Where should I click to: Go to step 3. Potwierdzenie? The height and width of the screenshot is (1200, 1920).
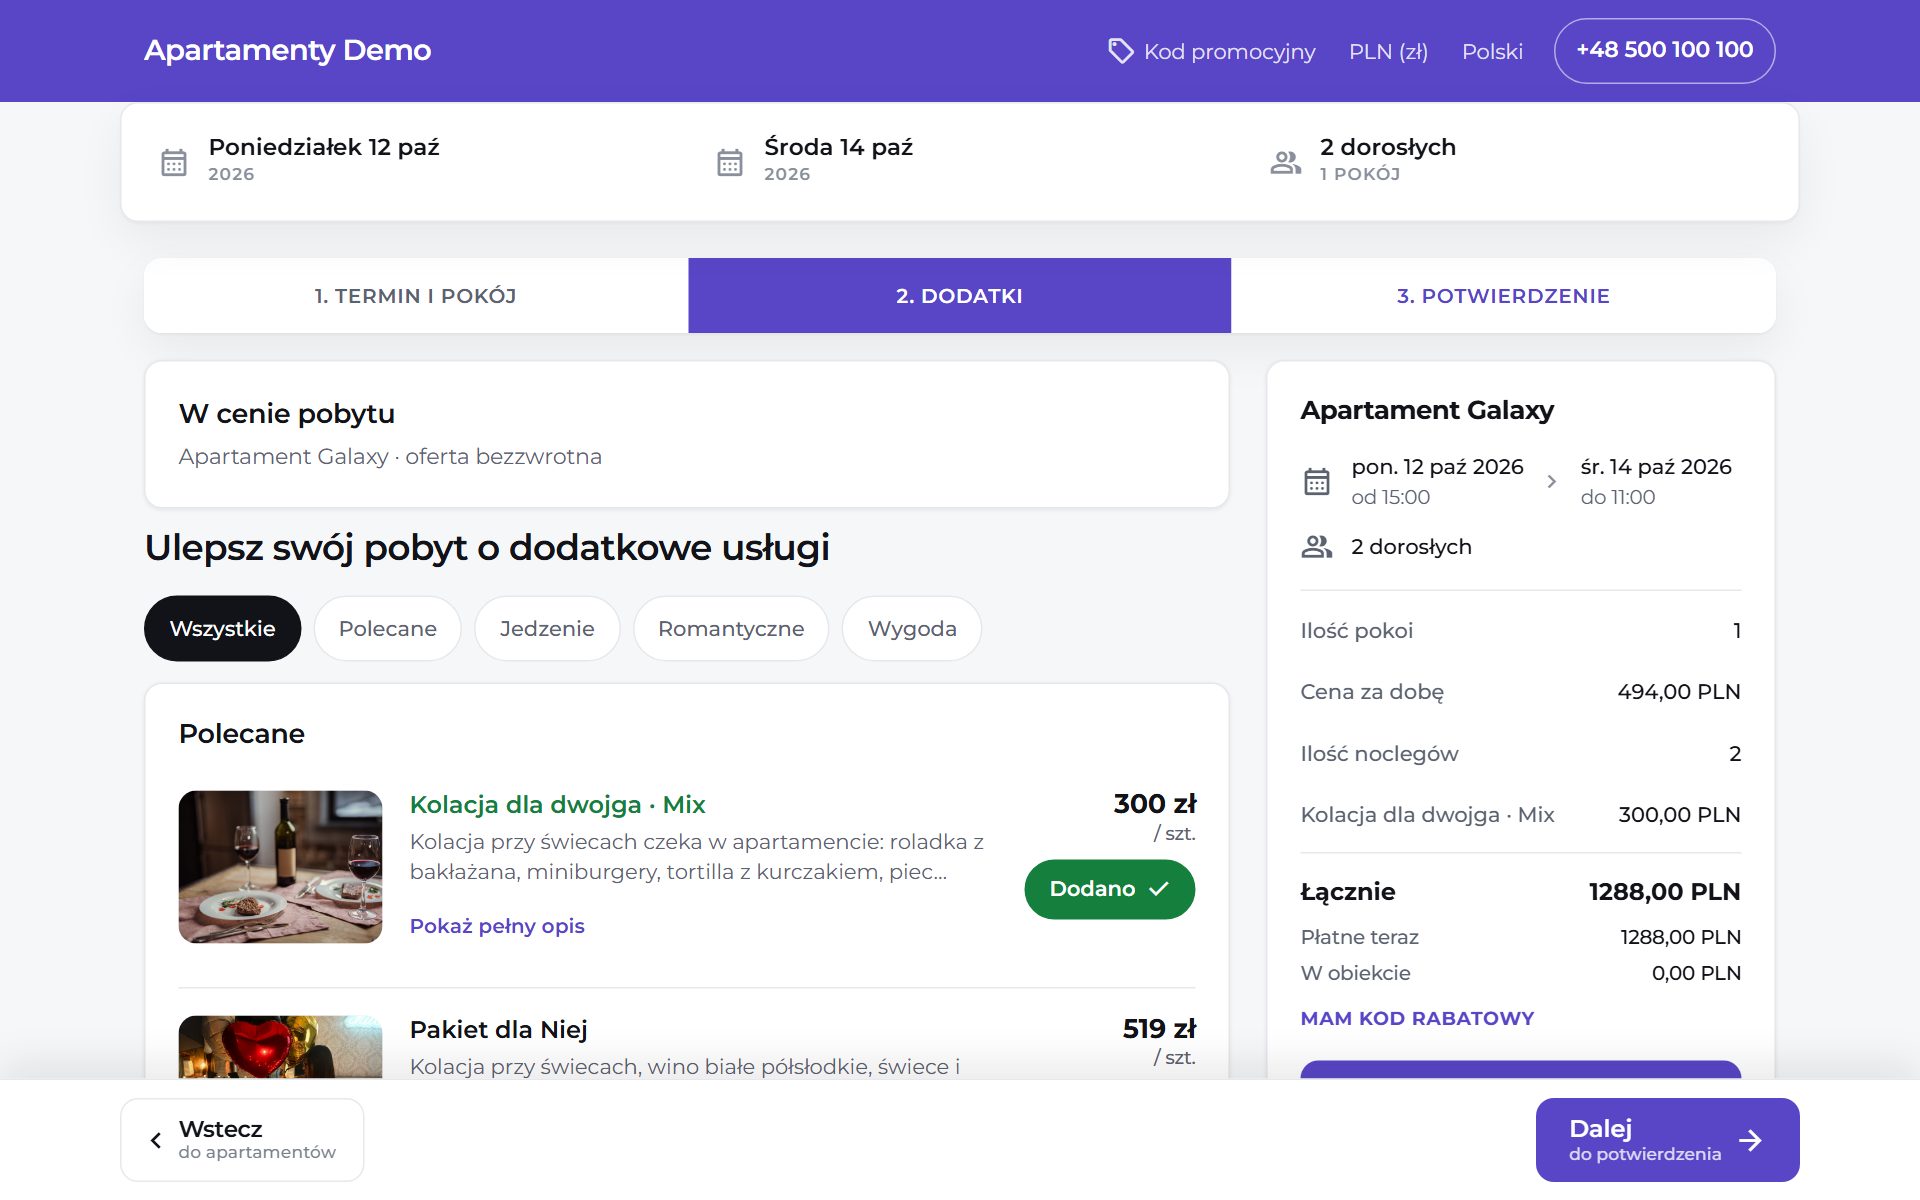(x=1503, y=296)
